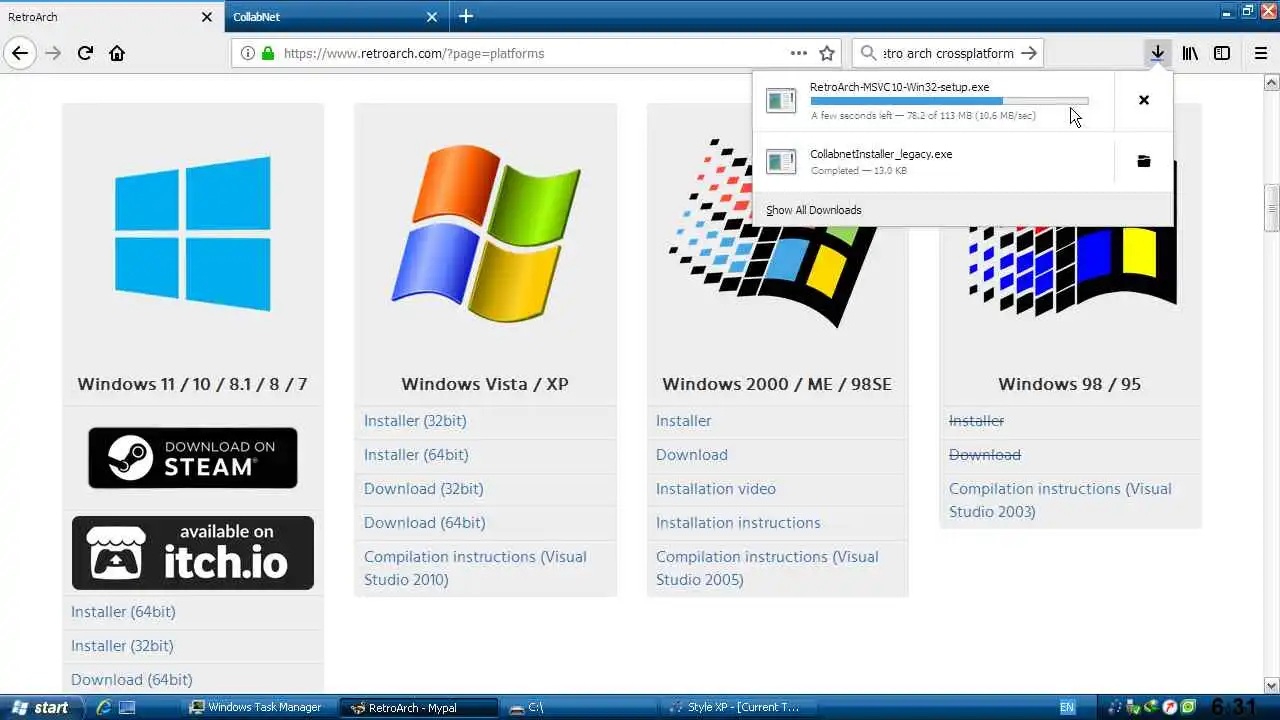Click the Windows XP logo image

tap(486, 233)
